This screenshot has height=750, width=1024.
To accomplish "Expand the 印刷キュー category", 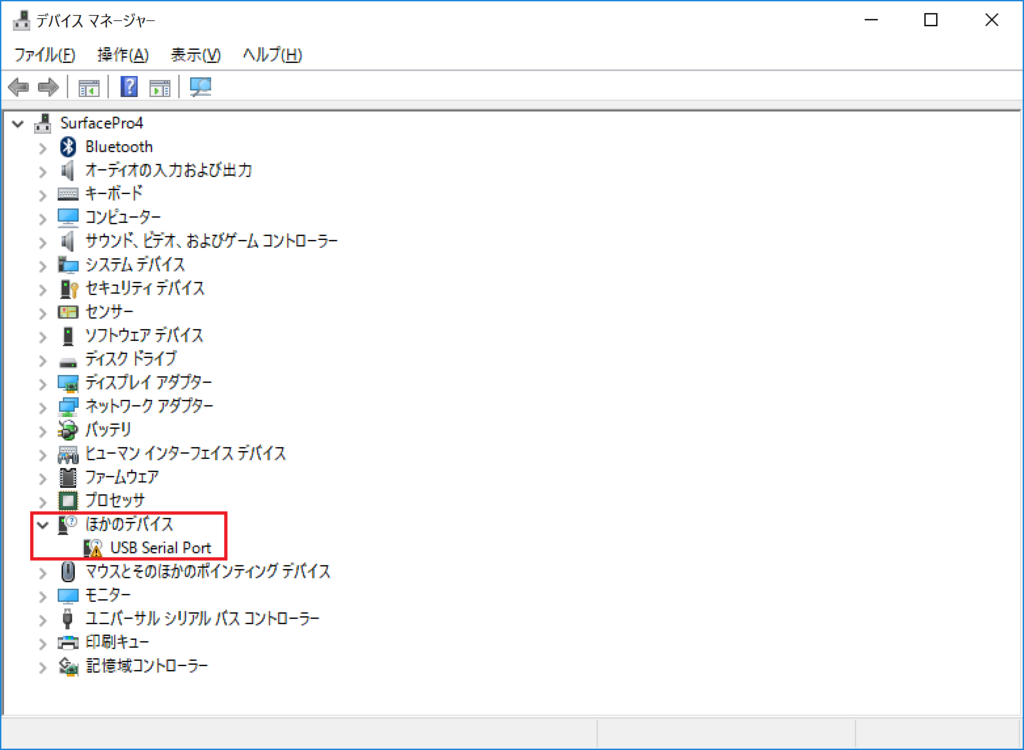I will point(43,643).
